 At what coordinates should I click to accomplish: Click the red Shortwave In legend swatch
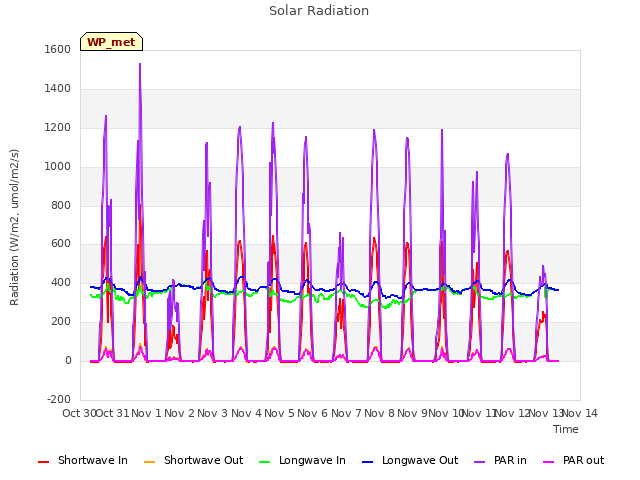point(43,462)
